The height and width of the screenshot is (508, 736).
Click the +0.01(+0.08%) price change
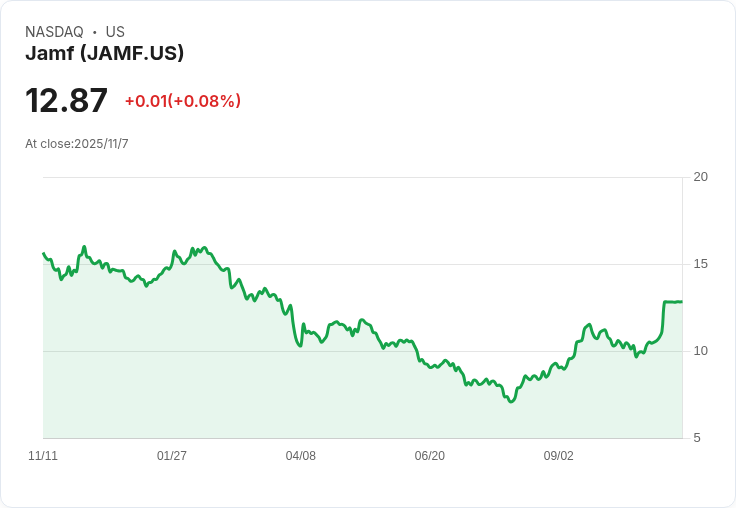pyautogui.click(x=183, y=101)
